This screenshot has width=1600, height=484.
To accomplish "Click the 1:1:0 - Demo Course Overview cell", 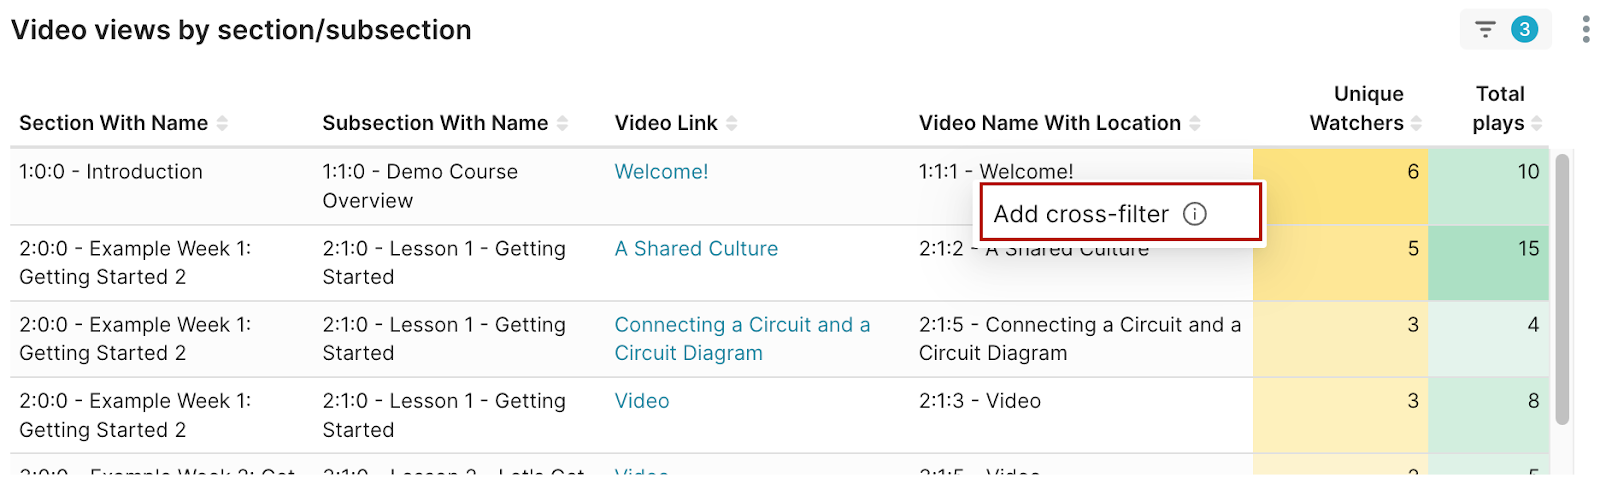I will pyautogui.click(x=420, y=186).
